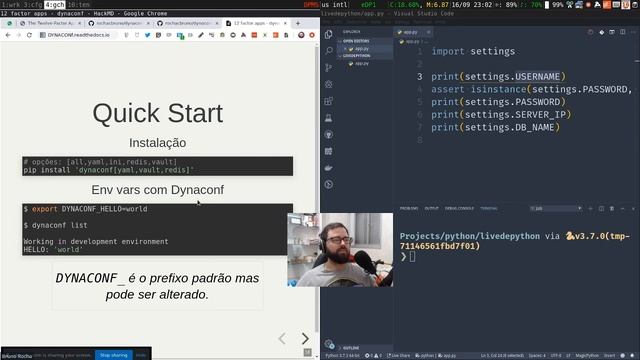Open the VS Code Explorer view icon

tap(329, 34)
